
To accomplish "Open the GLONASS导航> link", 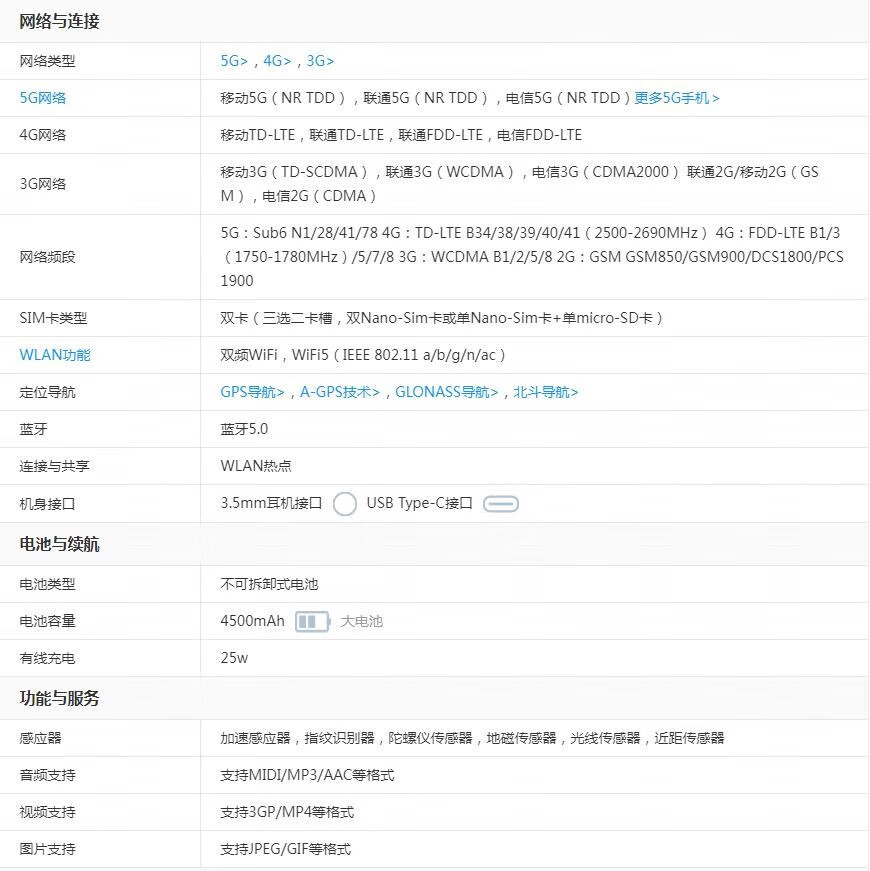I will (x=446, y=392).
